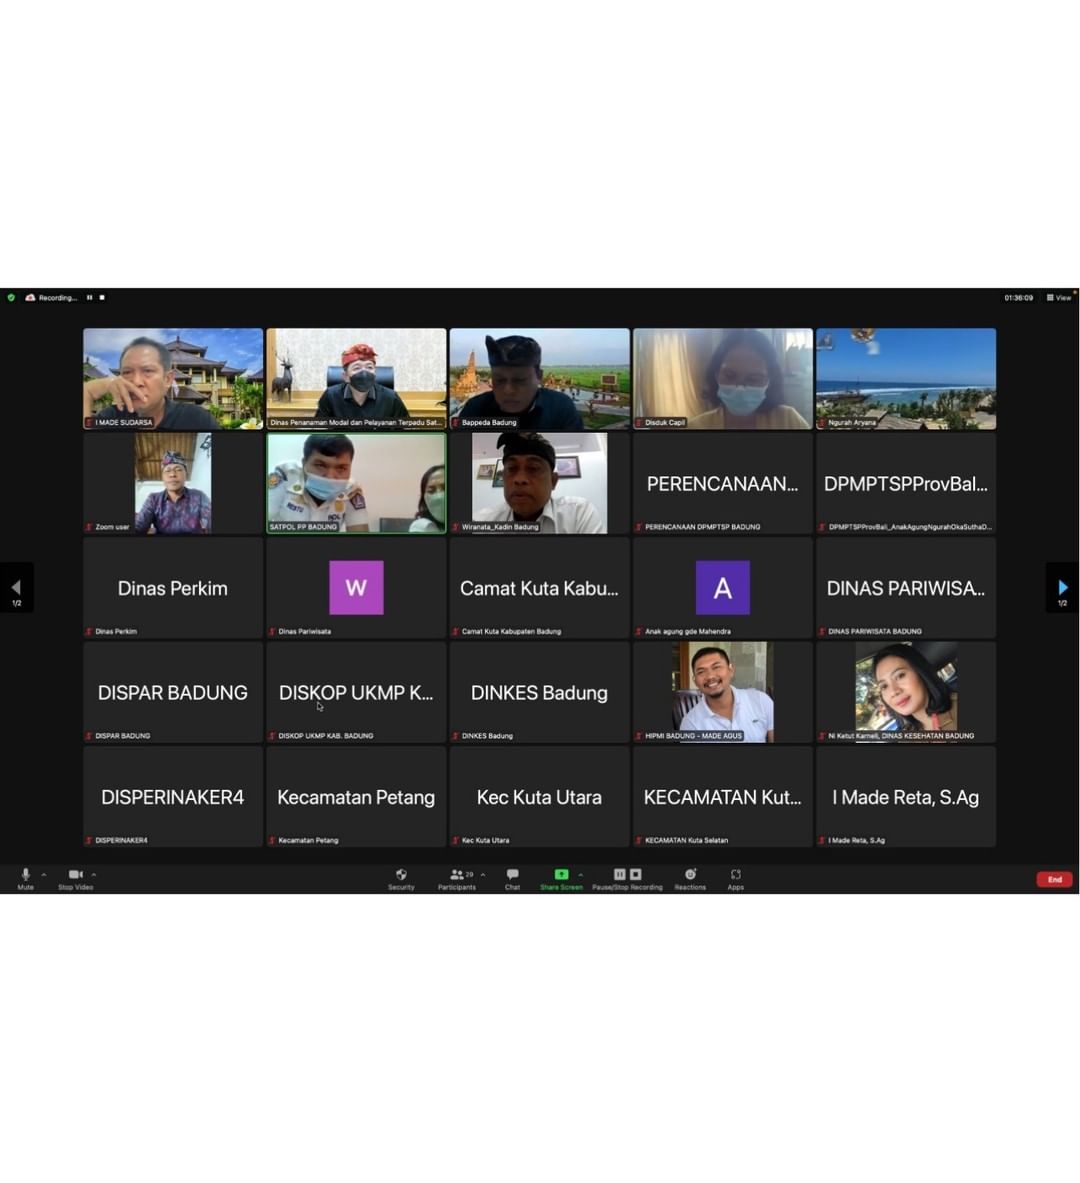
Task: Select the SATPOL PP BADUNG video tile
Action: [x=356, y=482]
